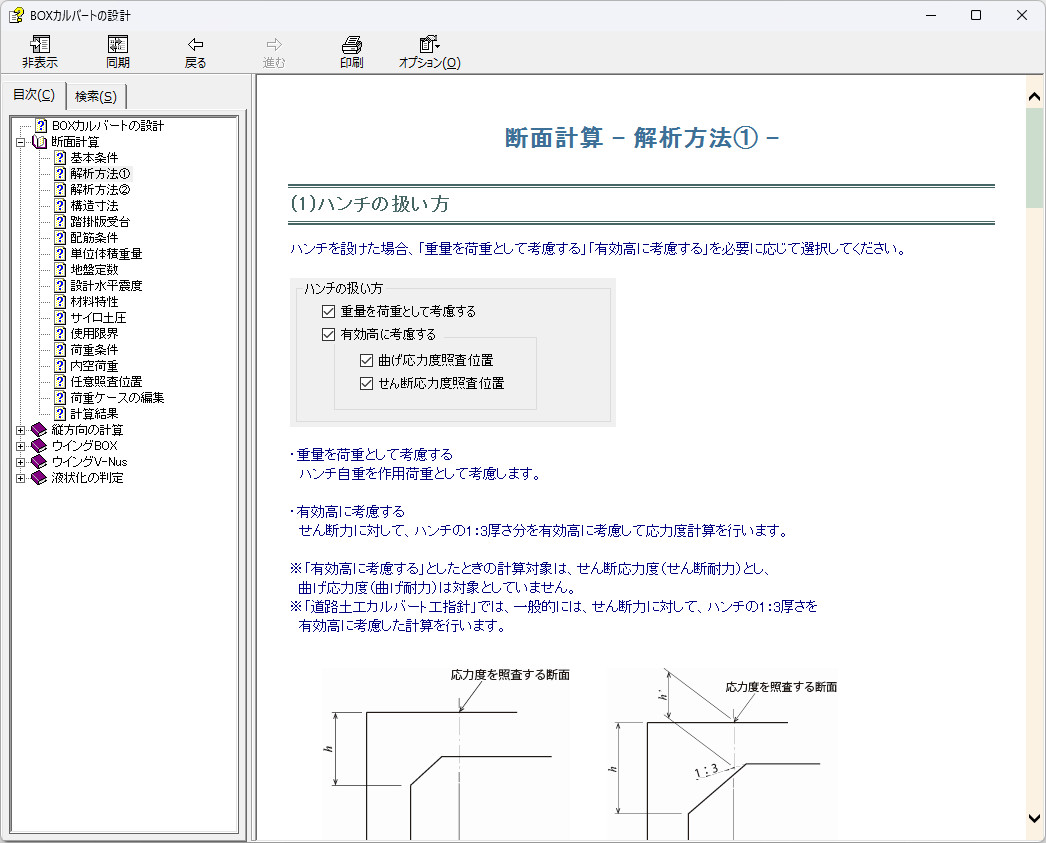
Task: Go back with the 戻る arrow icon
Action: tap(195, 45)
